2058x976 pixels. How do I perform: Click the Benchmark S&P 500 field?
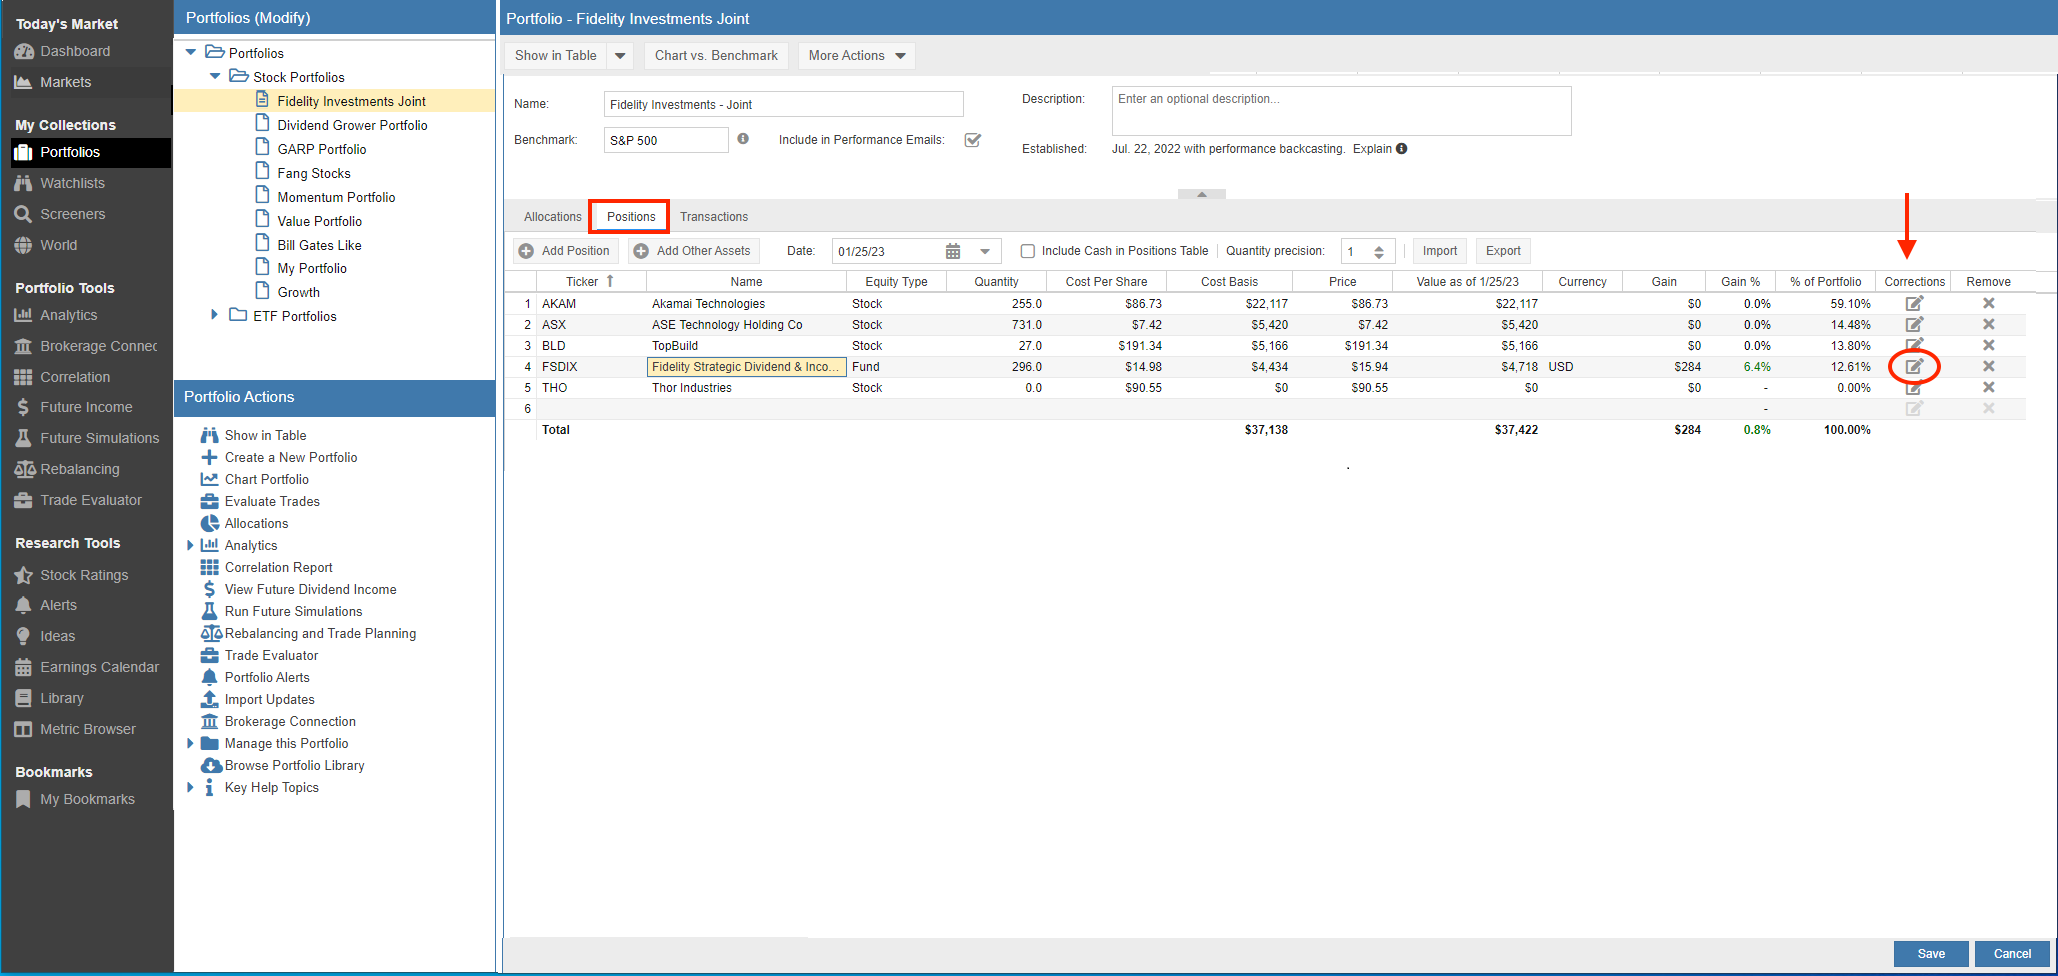tap(666, 140)
